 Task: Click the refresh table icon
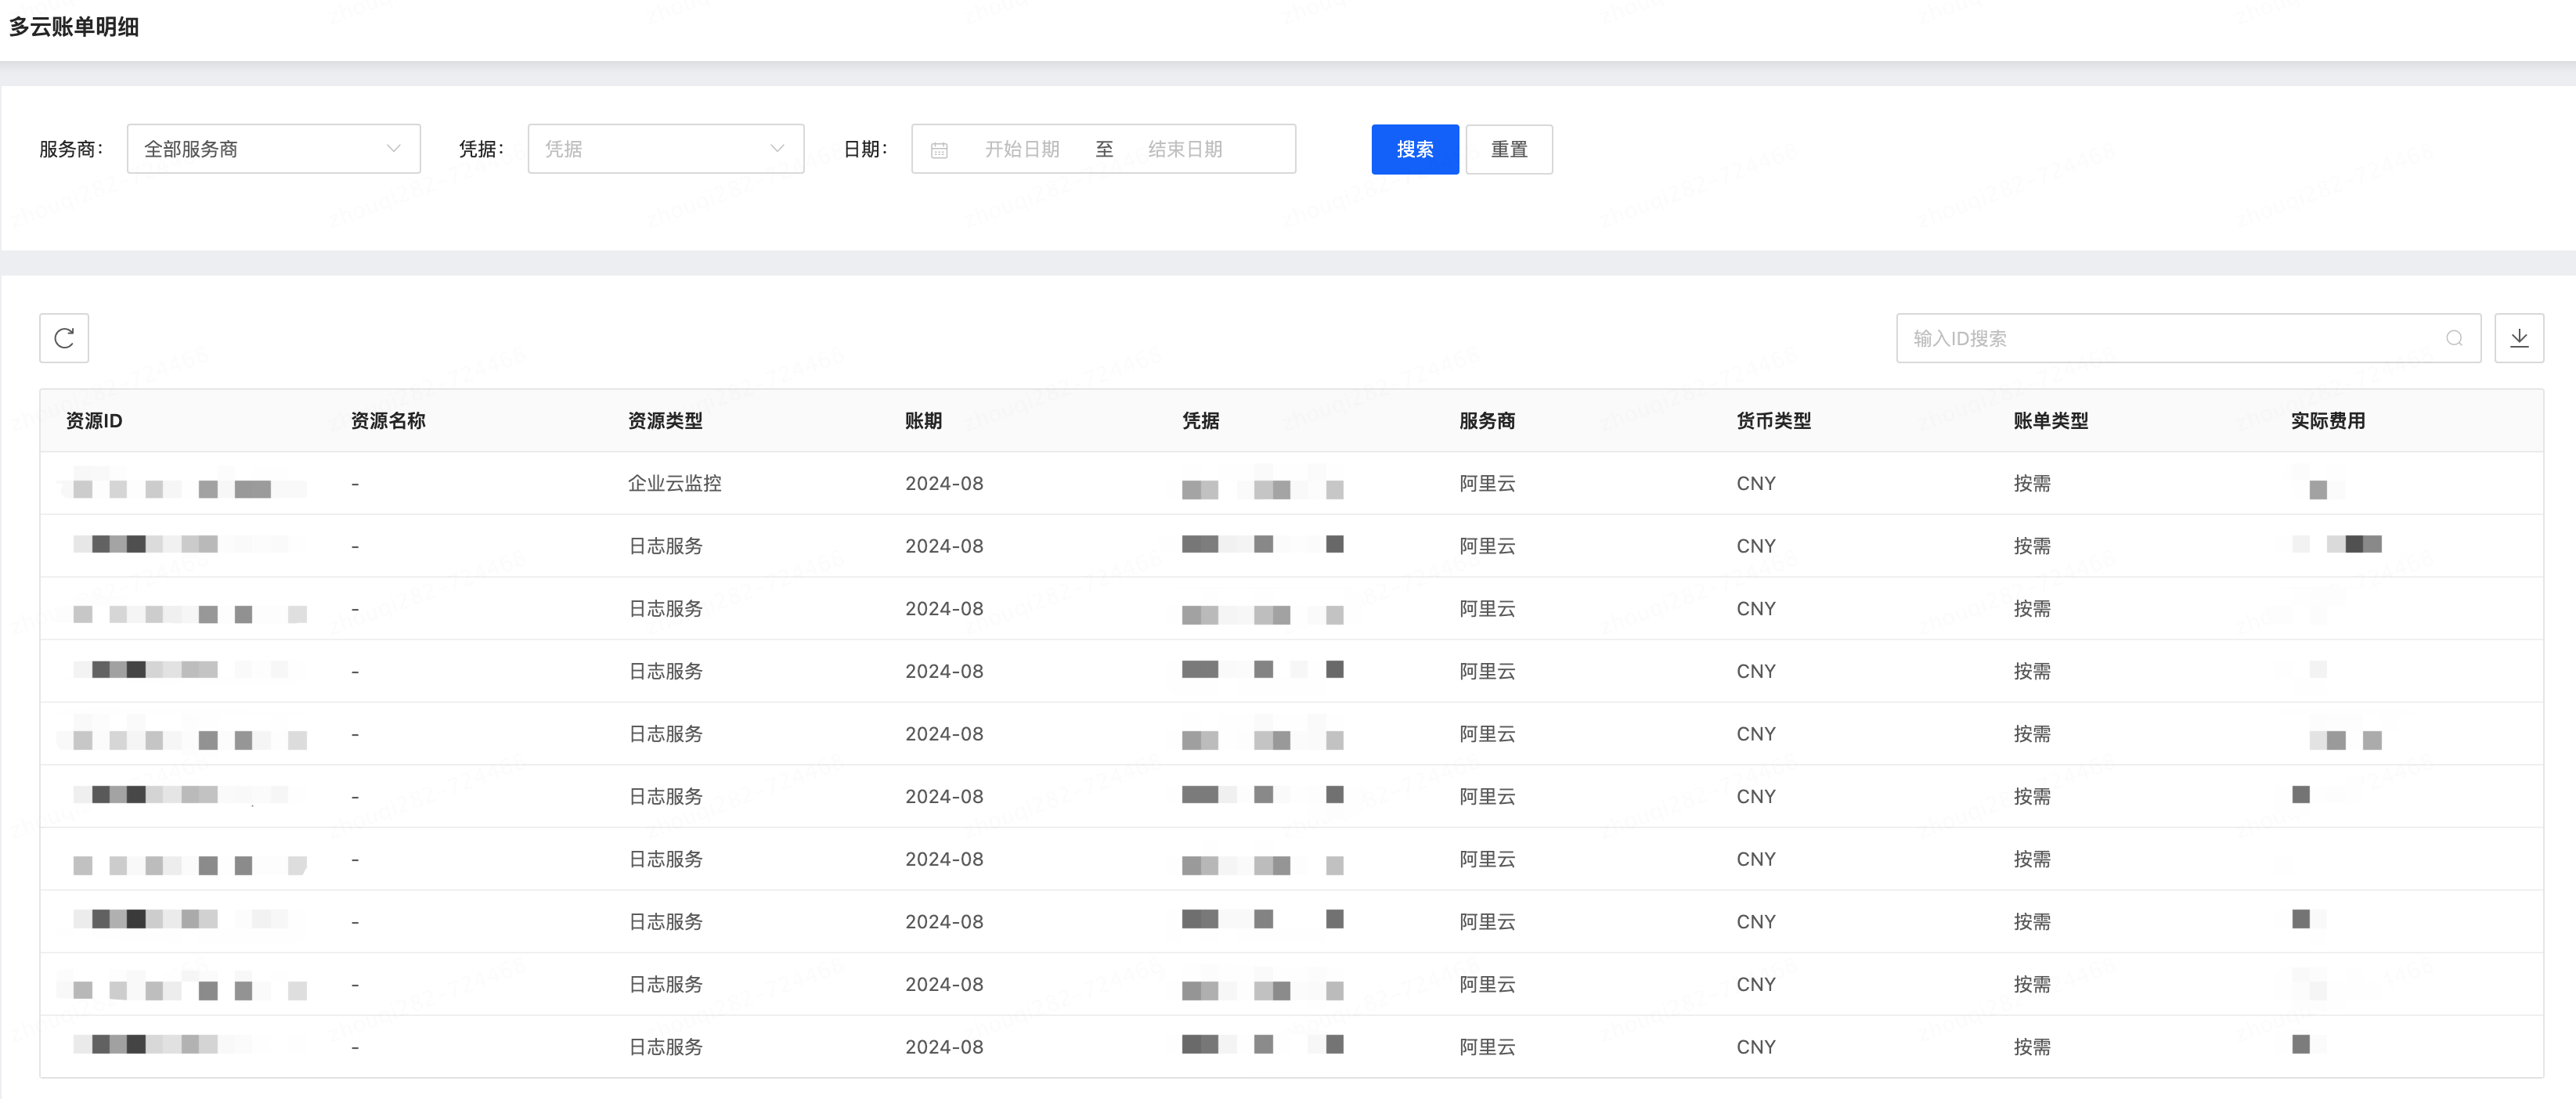64,338
